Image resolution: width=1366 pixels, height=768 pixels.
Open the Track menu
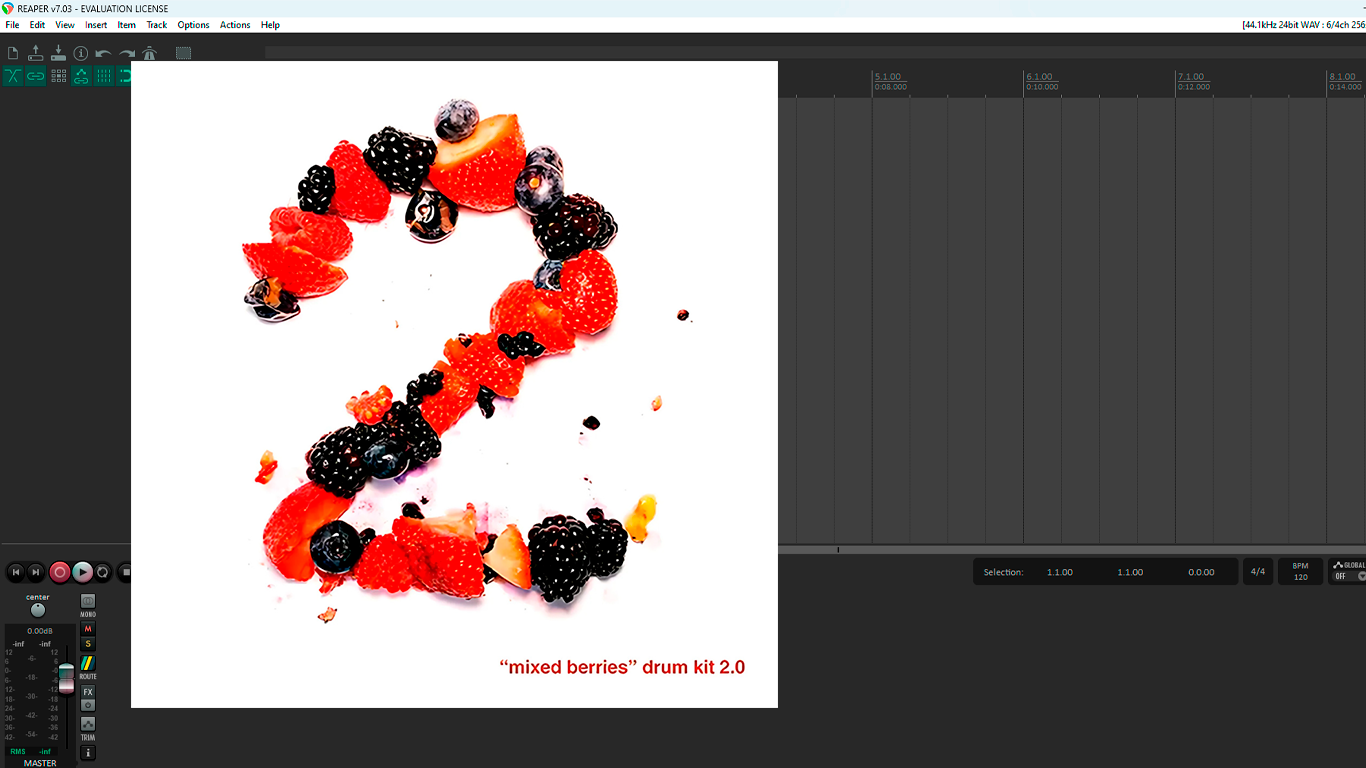(157, 25)
